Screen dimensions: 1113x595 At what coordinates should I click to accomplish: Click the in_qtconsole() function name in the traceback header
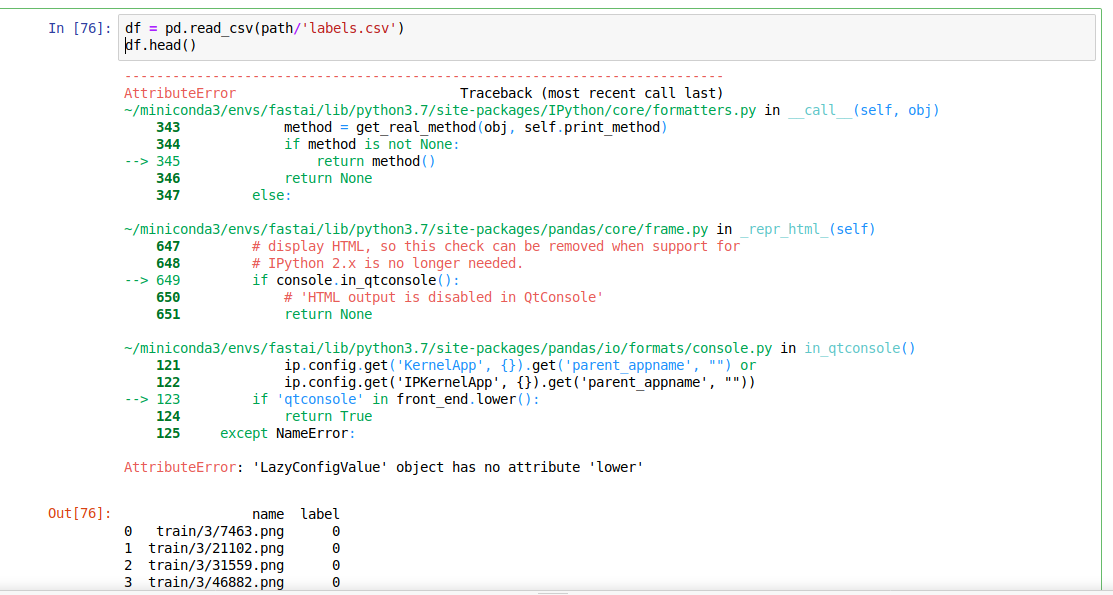click(860, 348)
